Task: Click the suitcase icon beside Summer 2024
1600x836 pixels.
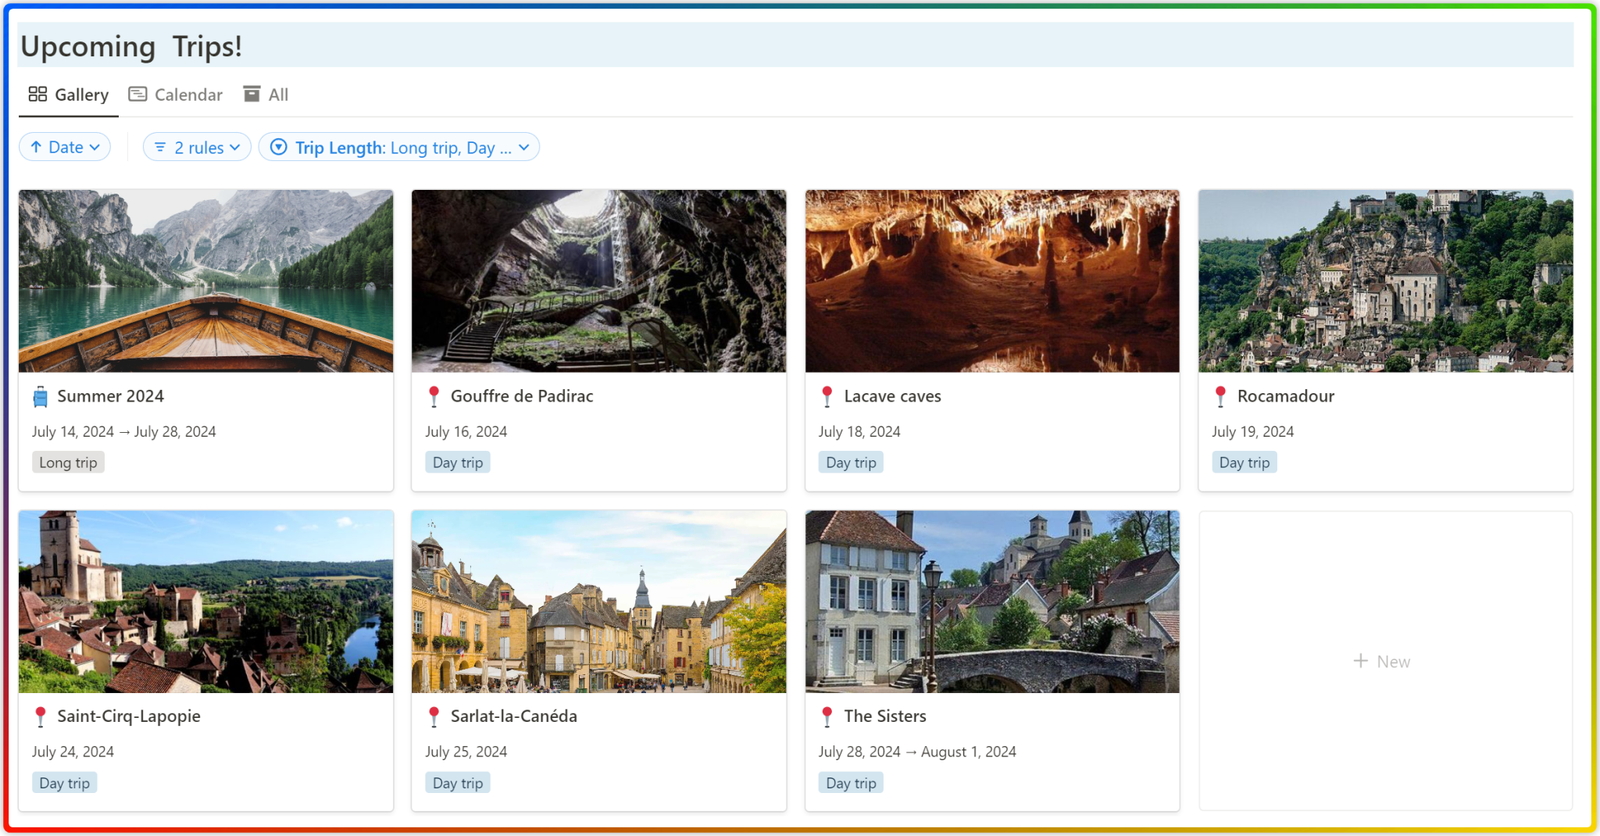Action: coord(40,397)
